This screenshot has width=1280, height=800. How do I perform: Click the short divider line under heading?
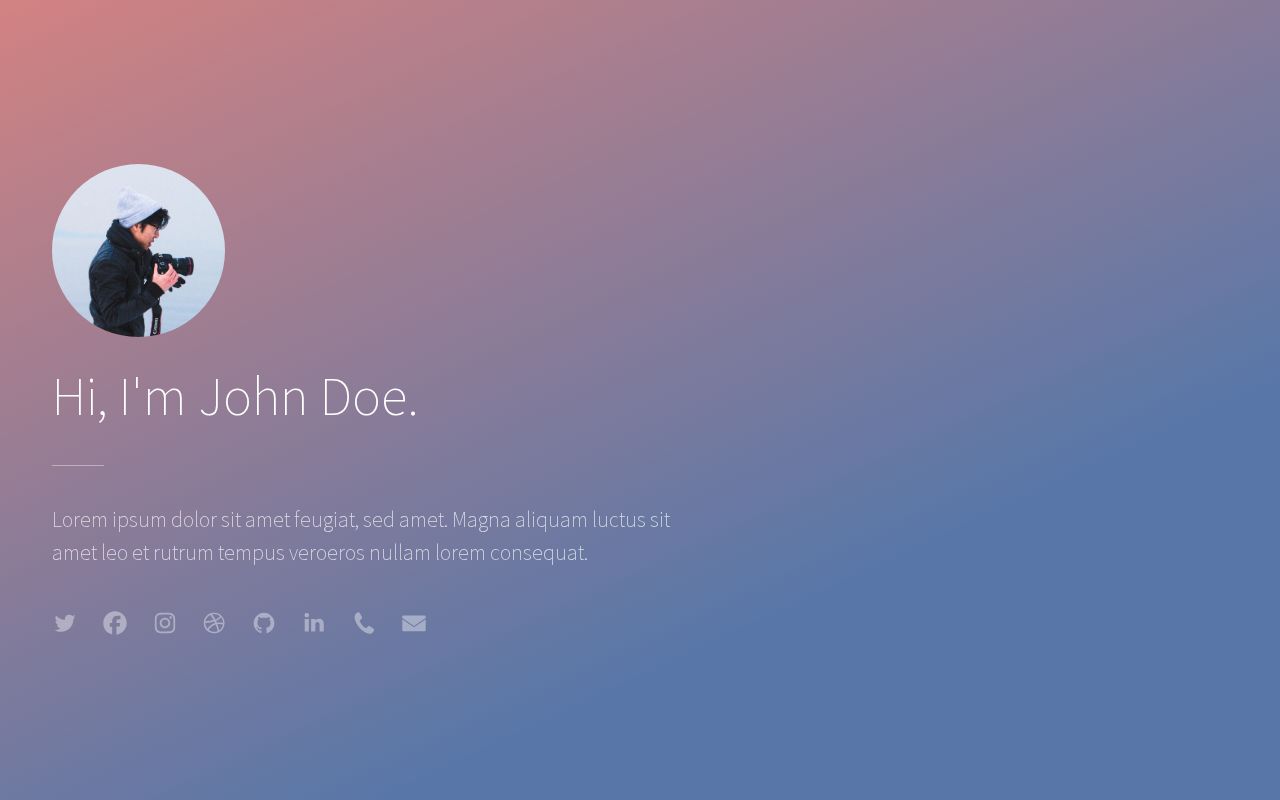(78, 466)
